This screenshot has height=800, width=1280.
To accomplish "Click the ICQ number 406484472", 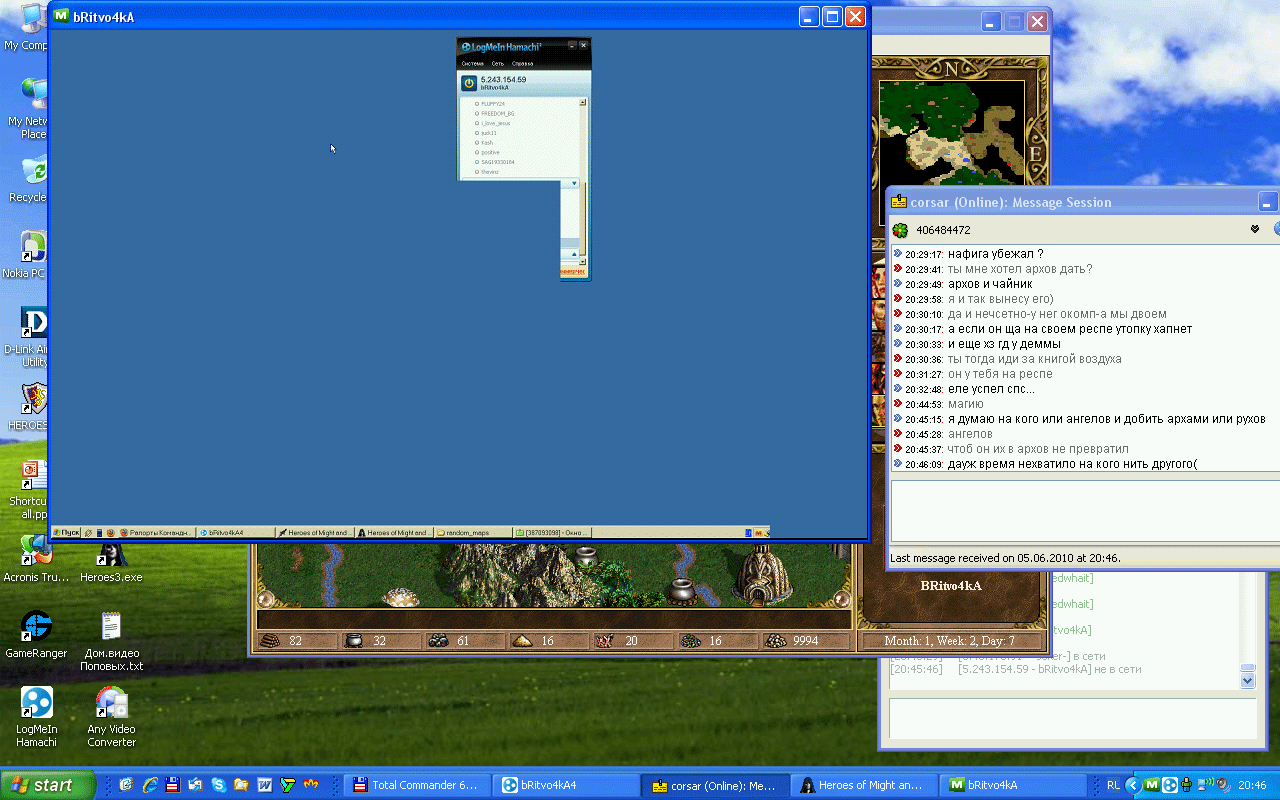I will 943,230.
